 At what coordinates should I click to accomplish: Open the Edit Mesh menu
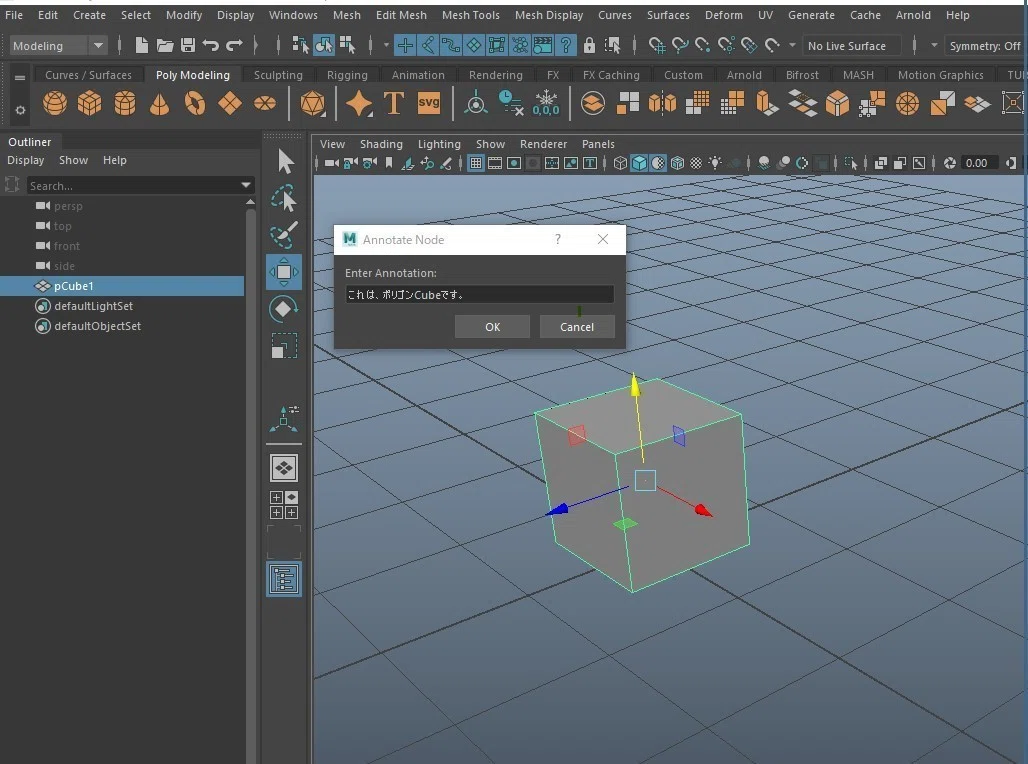pos(401,15)
